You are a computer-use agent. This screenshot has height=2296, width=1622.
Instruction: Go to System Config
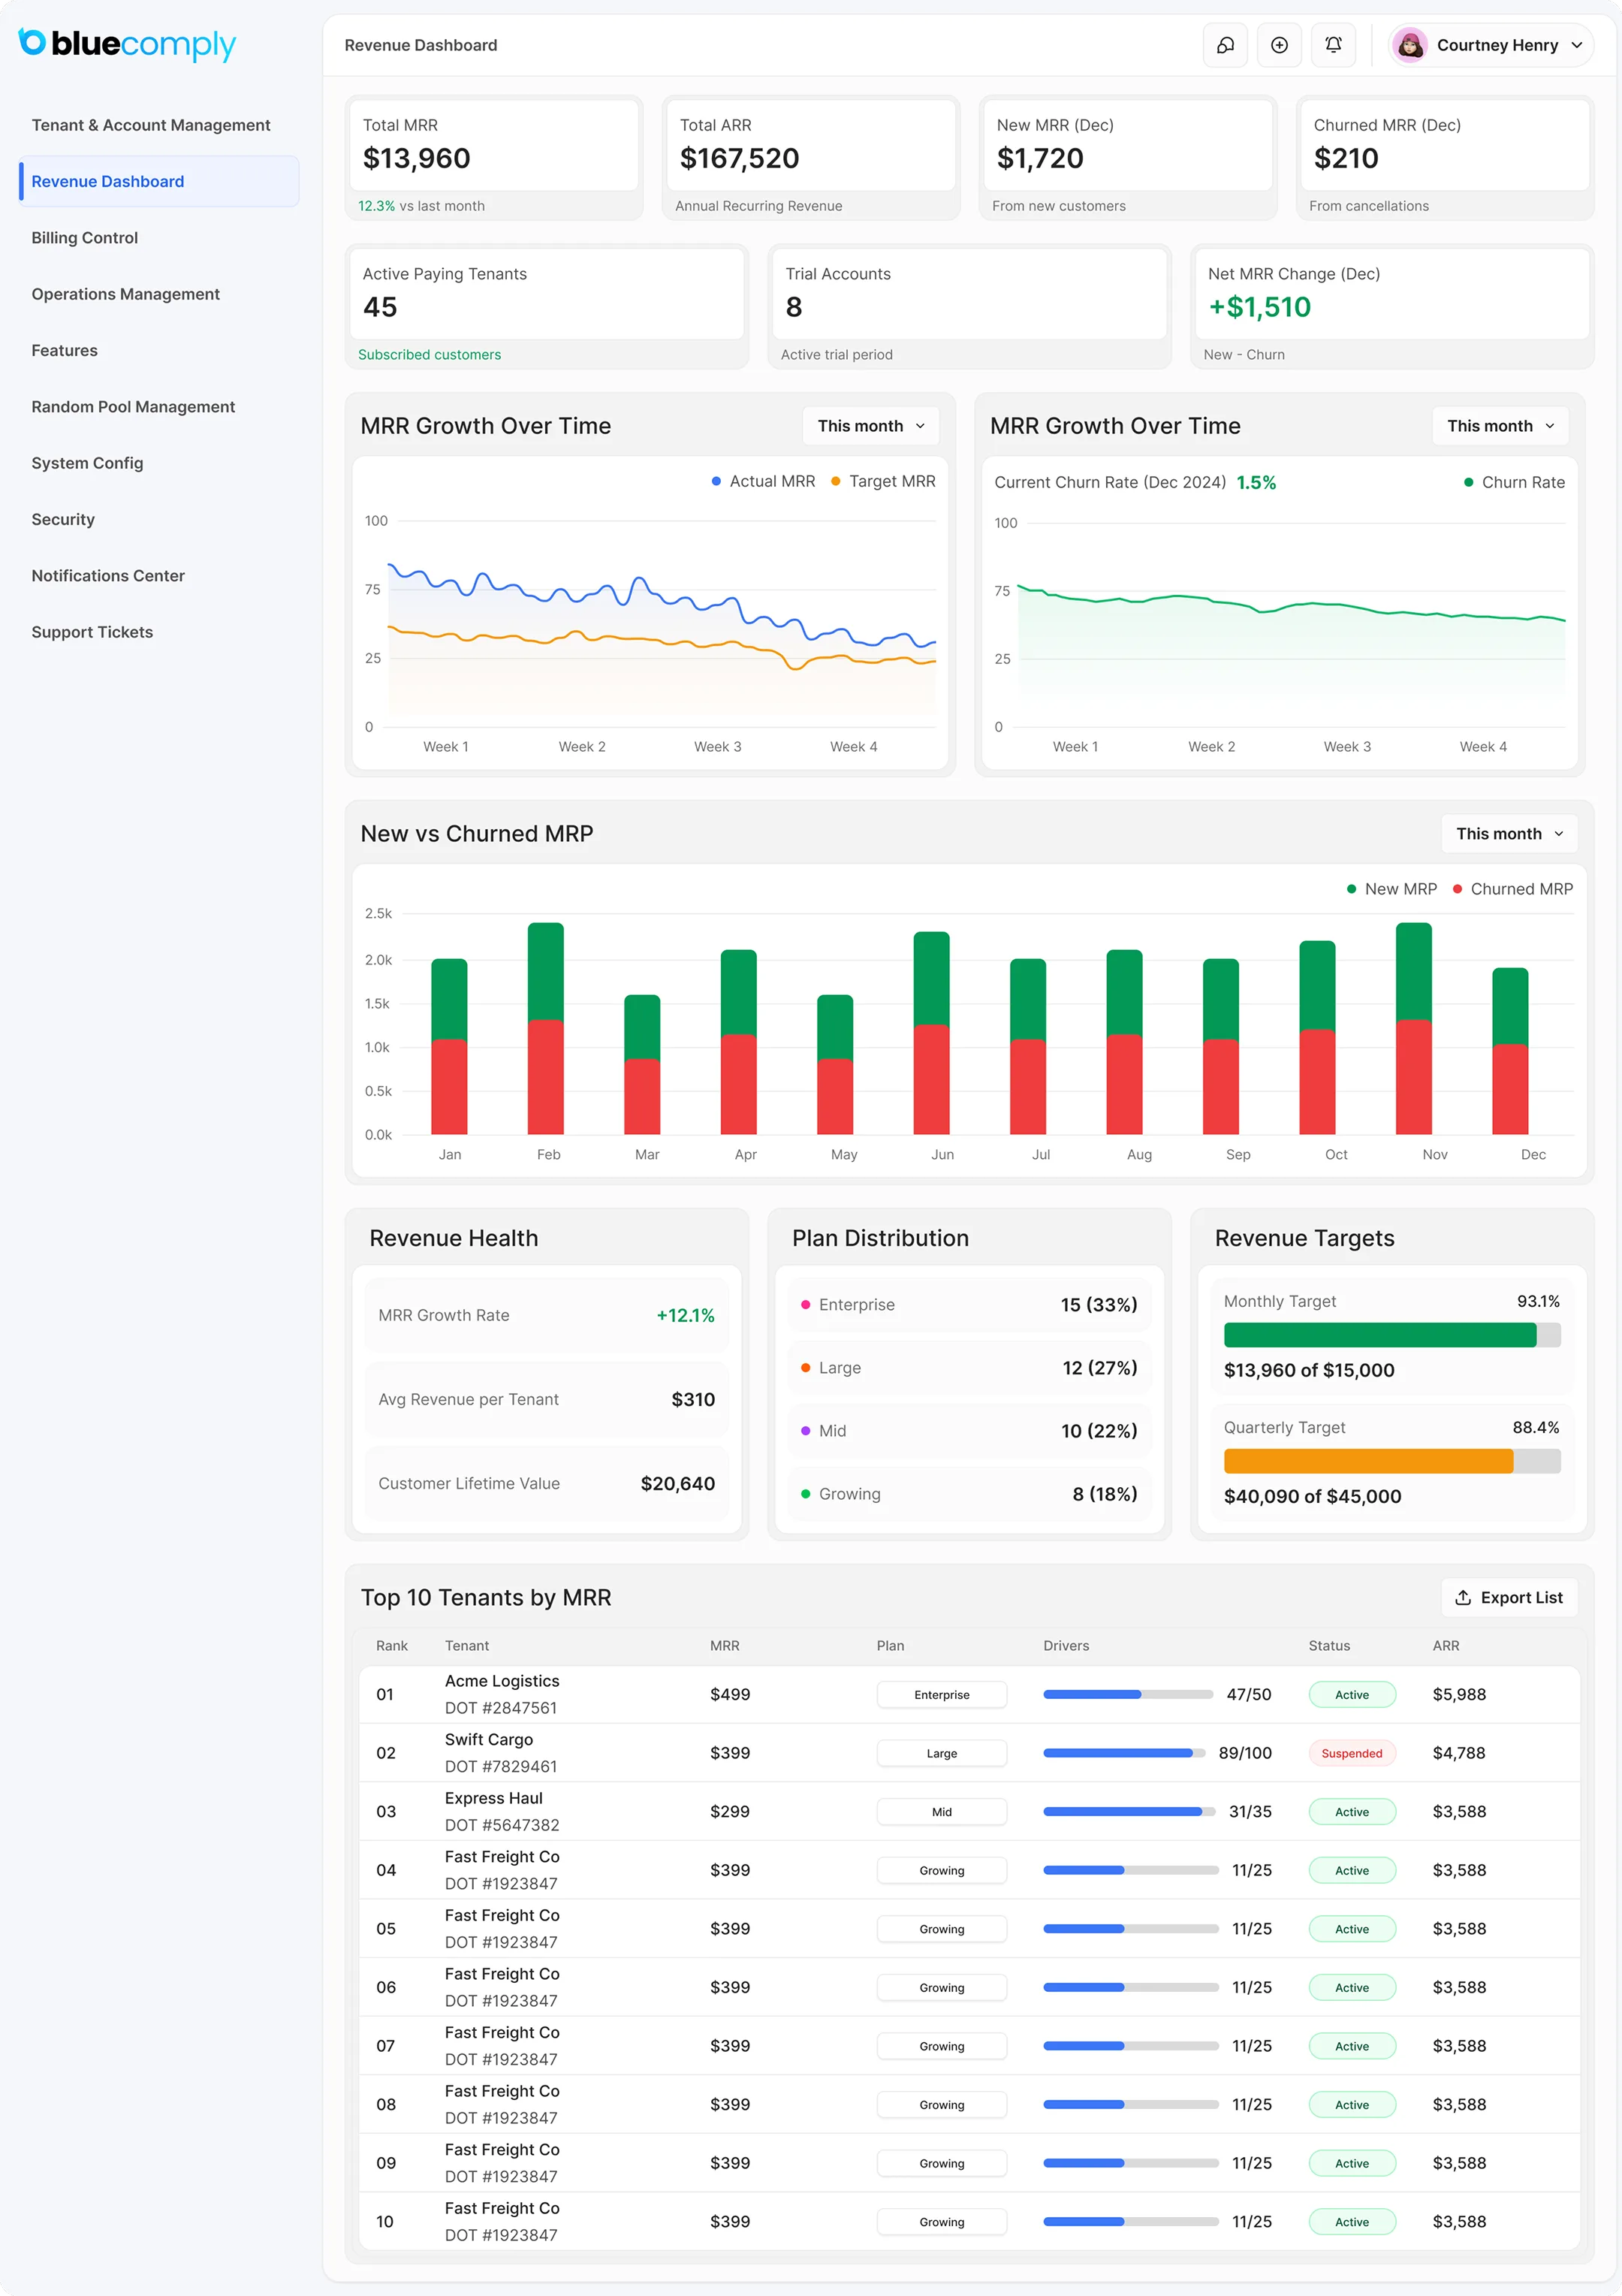87,463
